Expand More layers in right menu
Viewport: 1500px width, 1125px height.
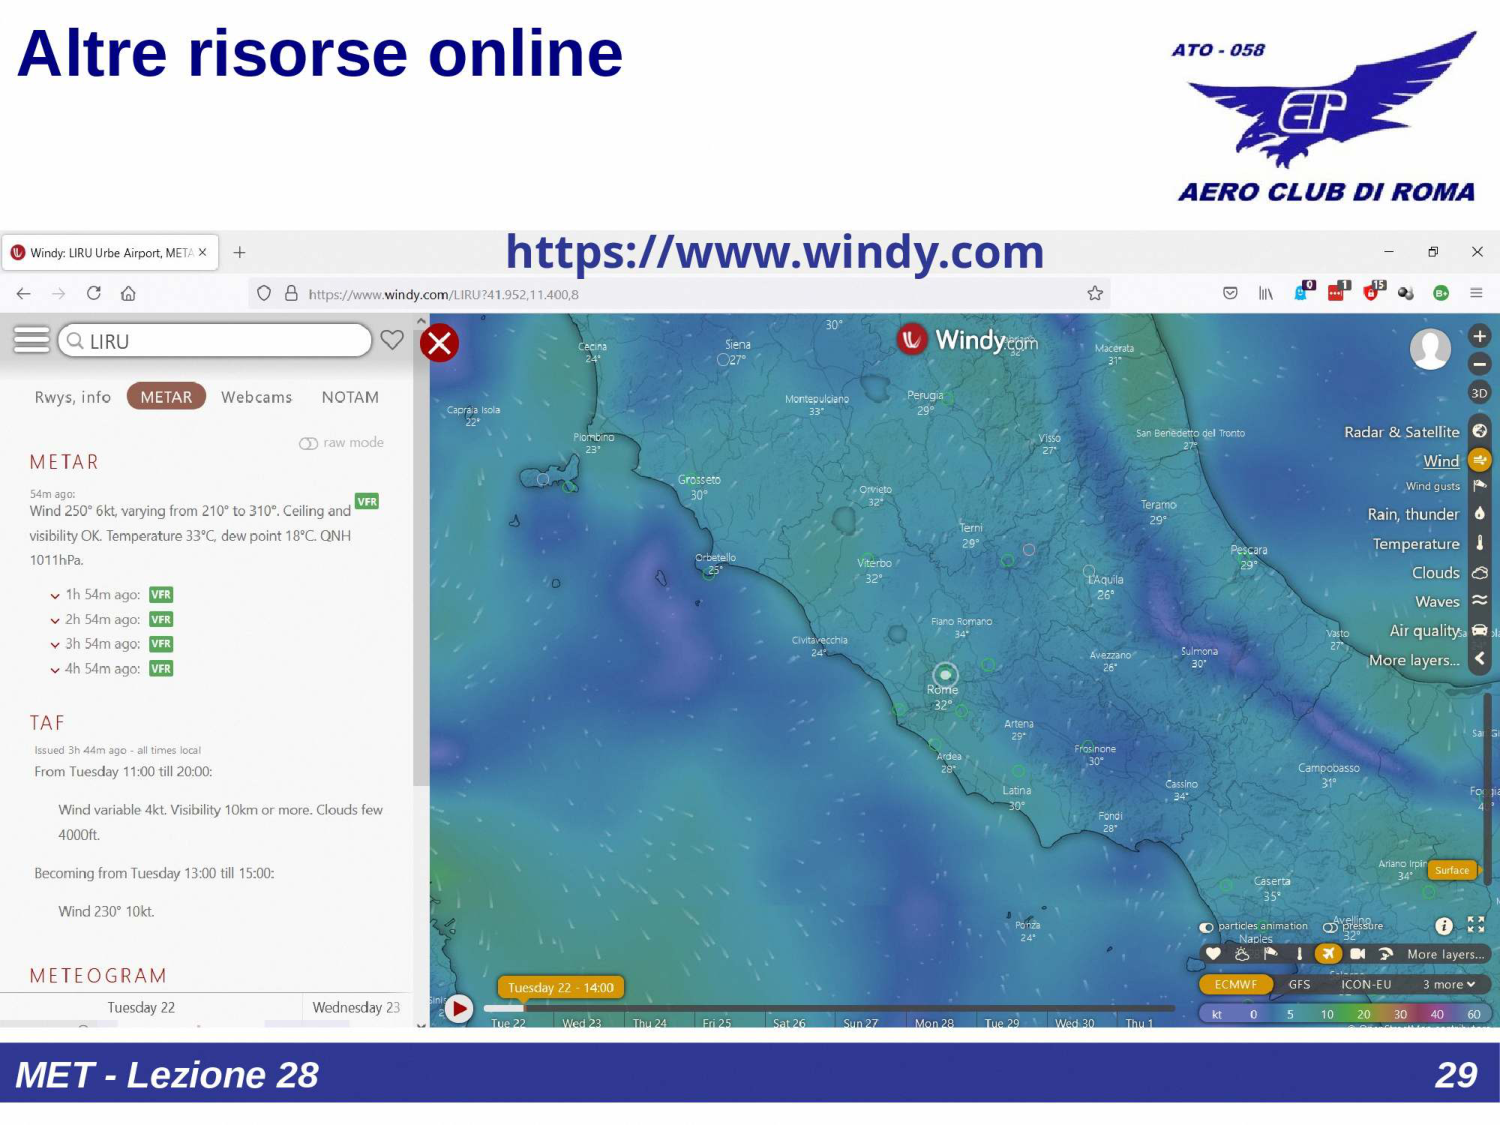point(1428,660)
